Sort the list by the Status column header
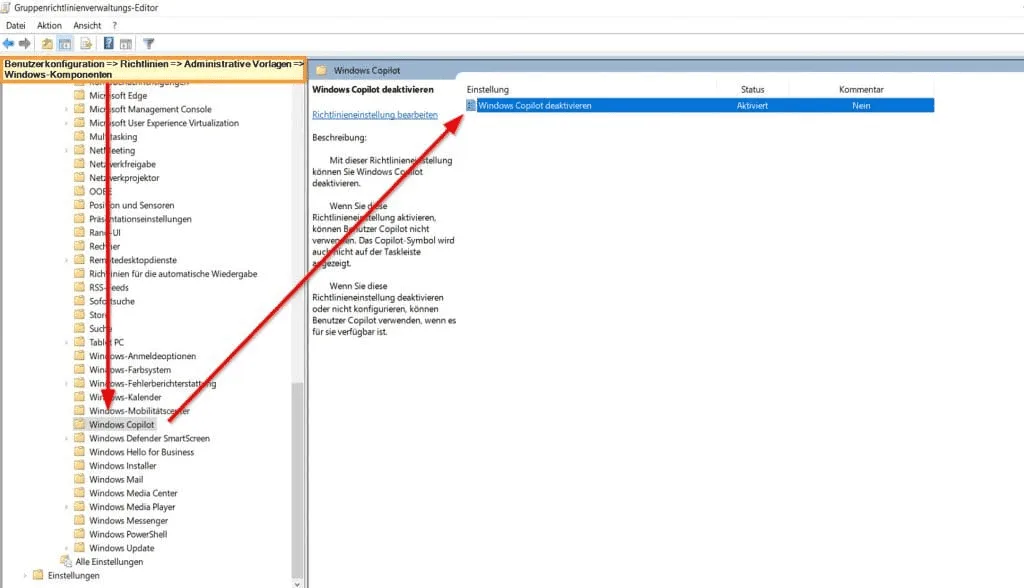Viewport: 1024px width, 588px height. coord(752,90)
